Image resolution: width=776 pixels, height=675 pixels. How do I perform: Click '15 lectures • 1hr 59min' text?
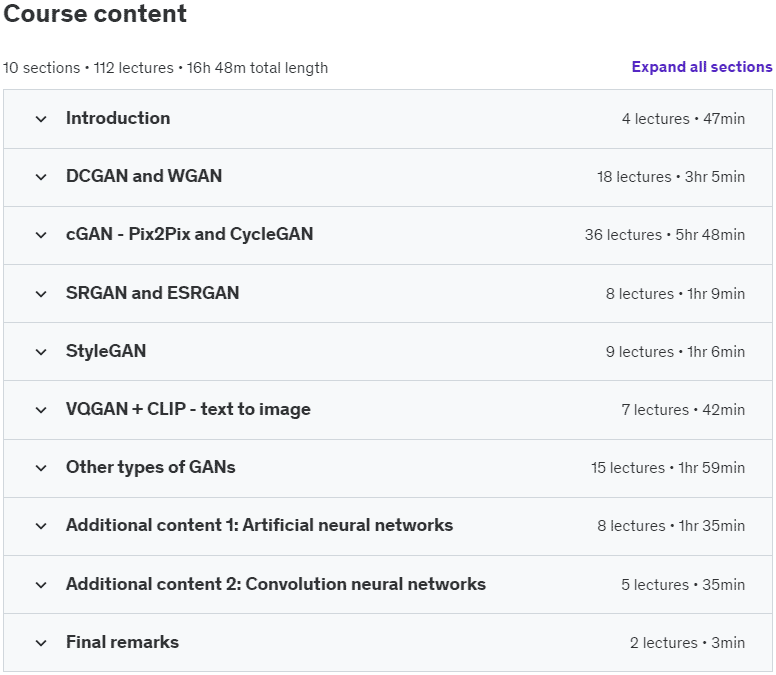click(668, 468)
